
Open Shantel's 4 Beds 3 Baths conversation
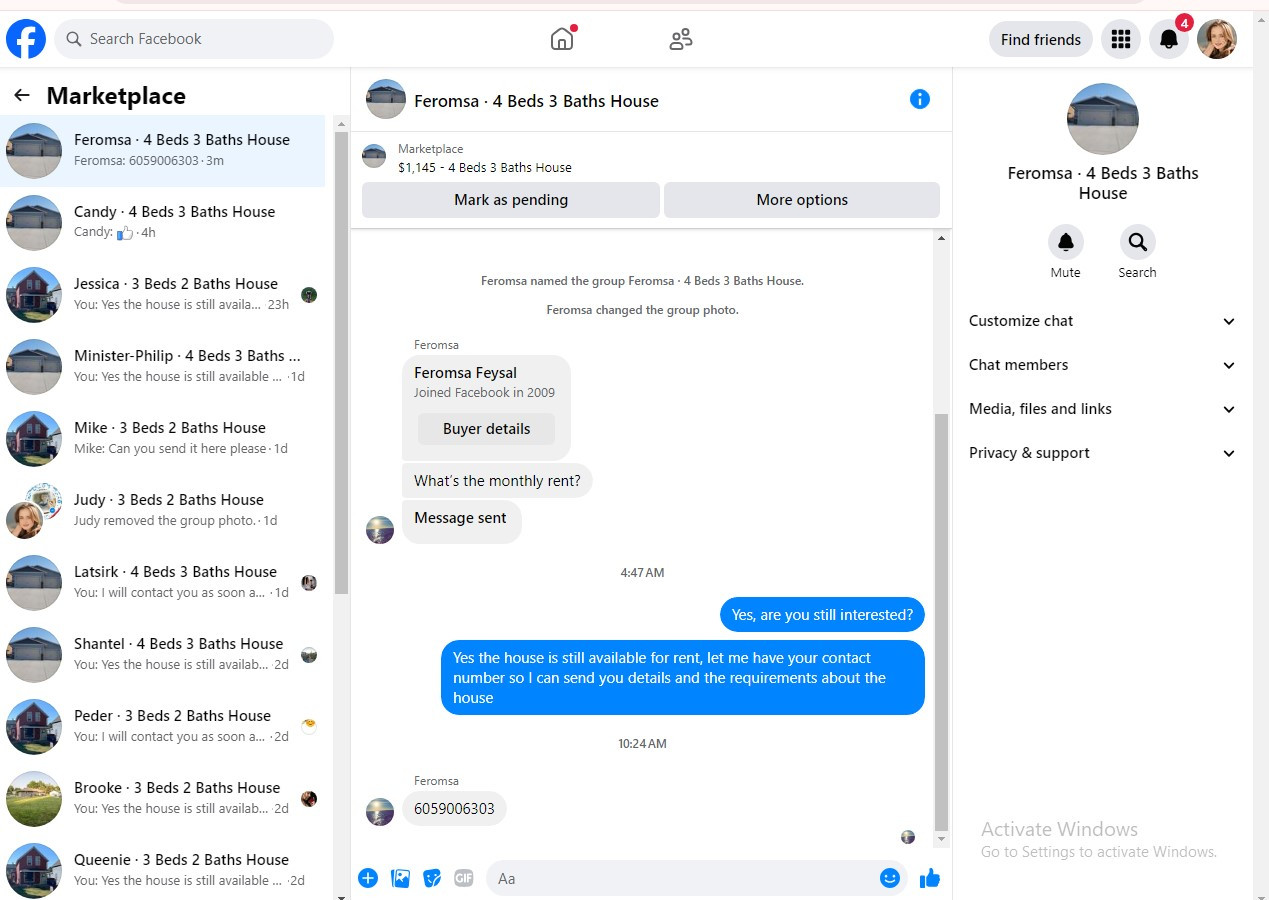[x=163, y=655]
